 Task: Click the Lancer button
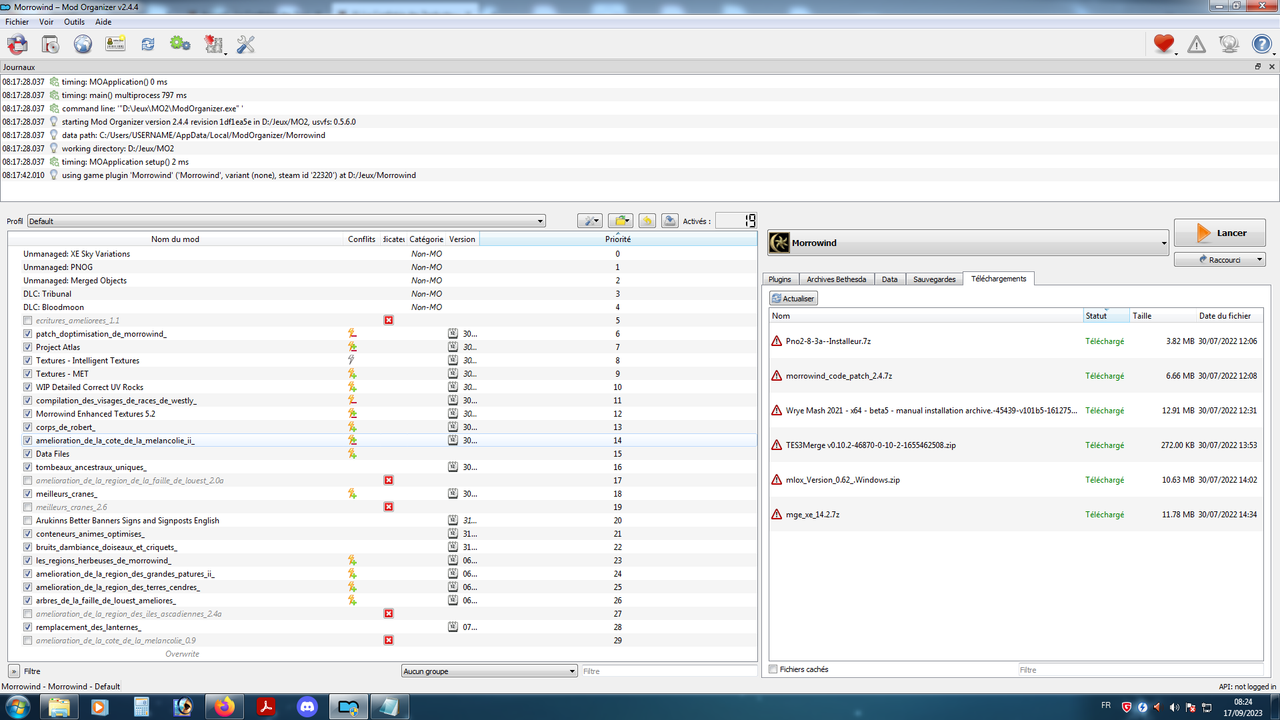coord(1220,233)
